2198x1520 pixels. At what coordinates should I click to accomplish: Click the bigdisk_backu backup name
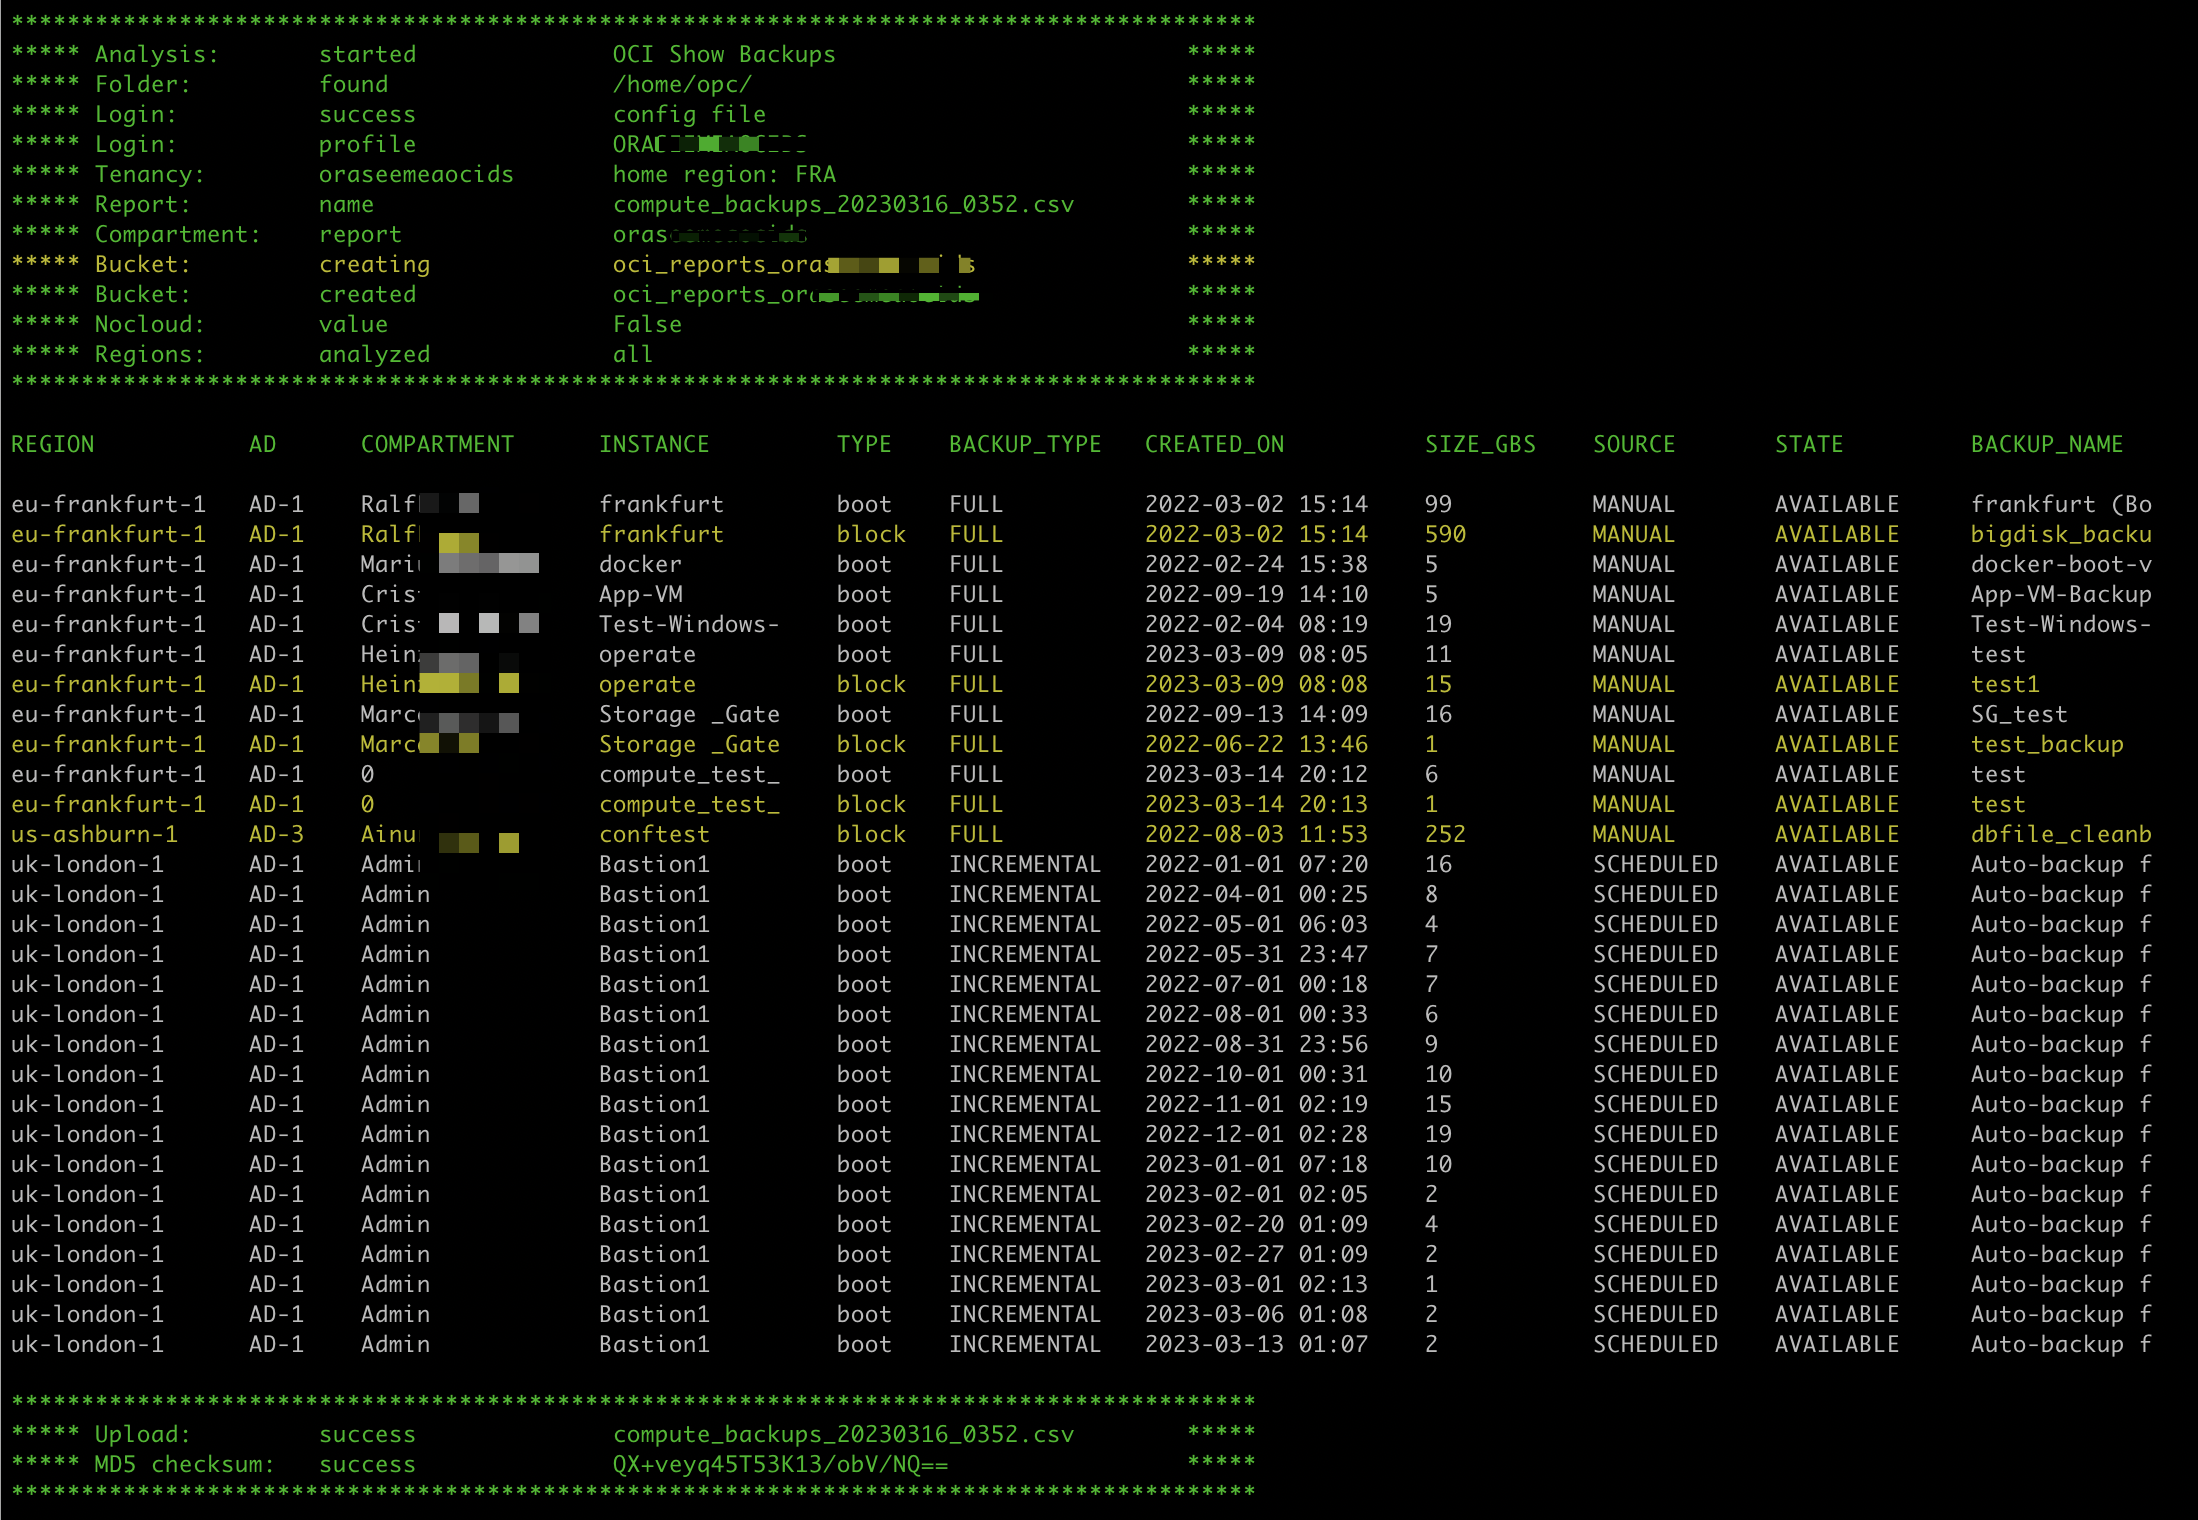pyautogui.click(x=2061, y=534)
